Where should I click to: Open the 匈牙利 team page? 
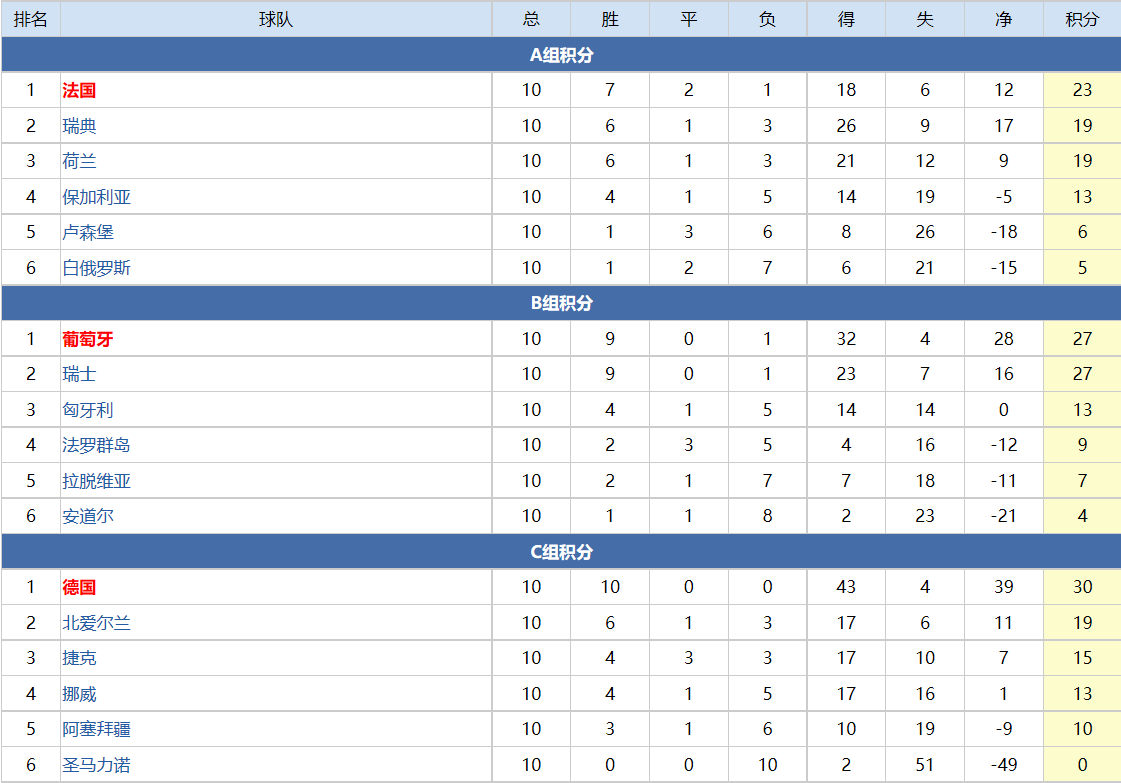point(87,410)
